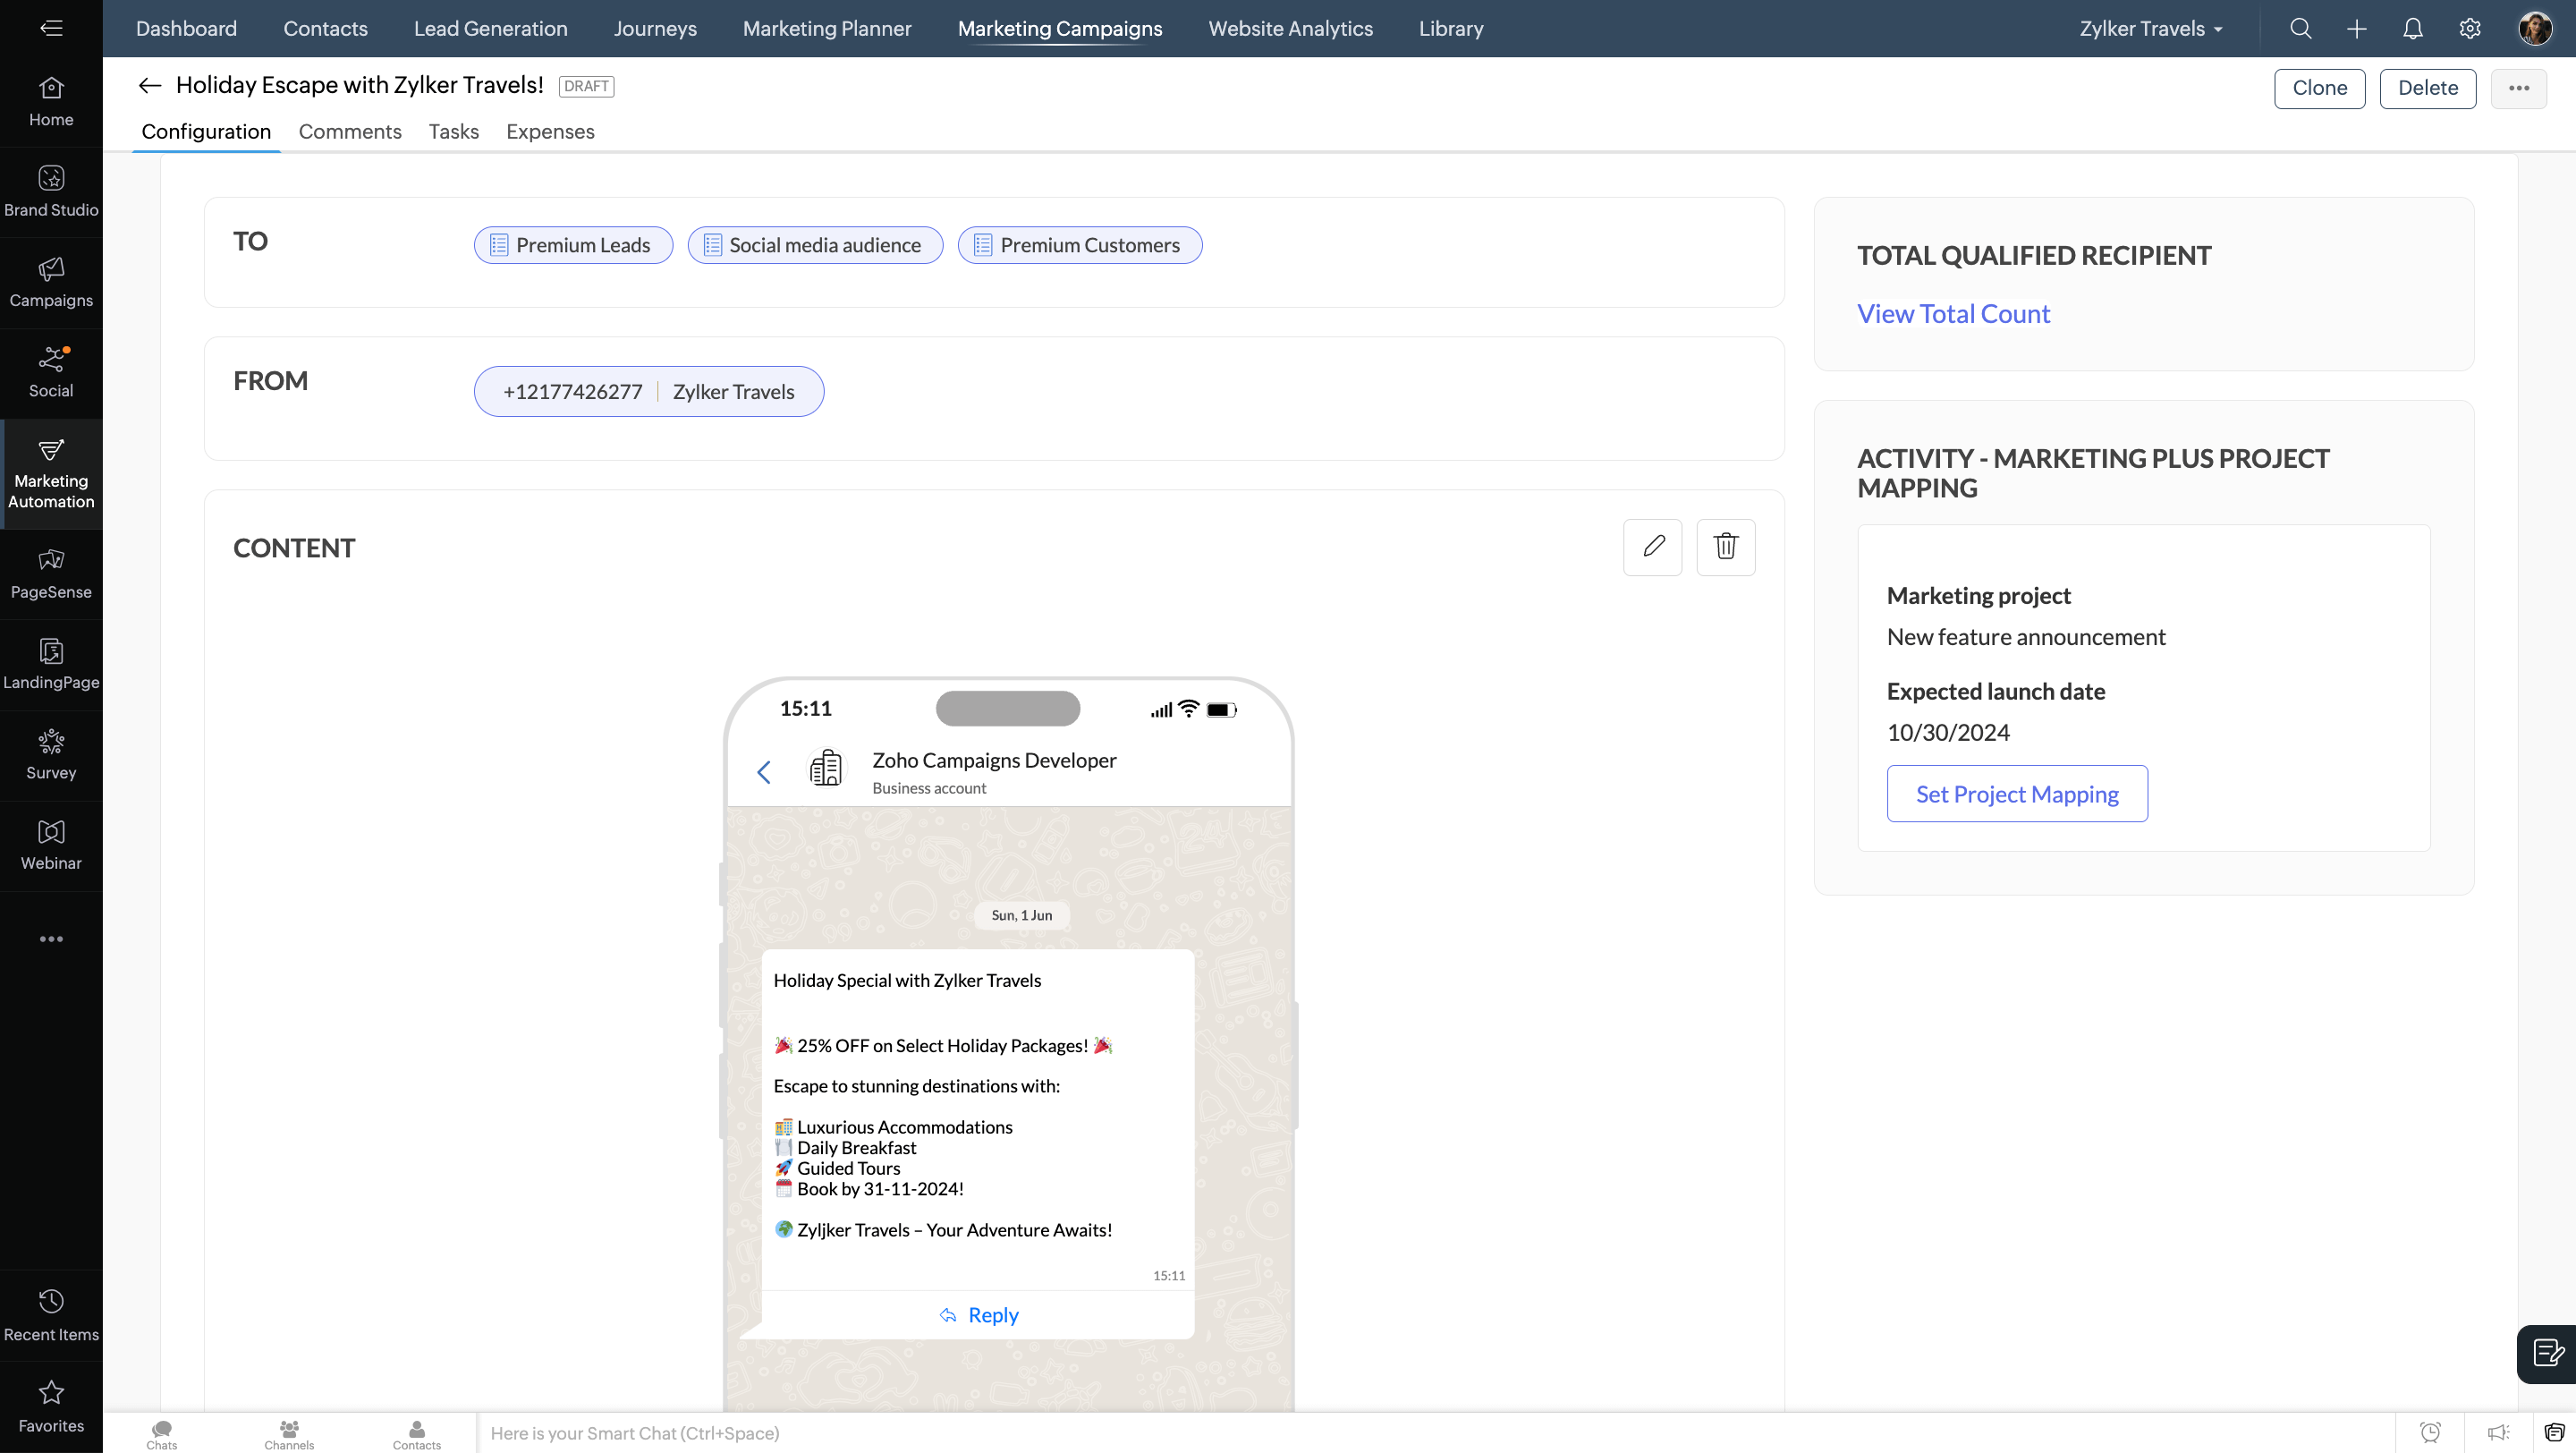2576x1453 pixels.
Task: Click the View Total Count link
Action: coord(1953,314)
